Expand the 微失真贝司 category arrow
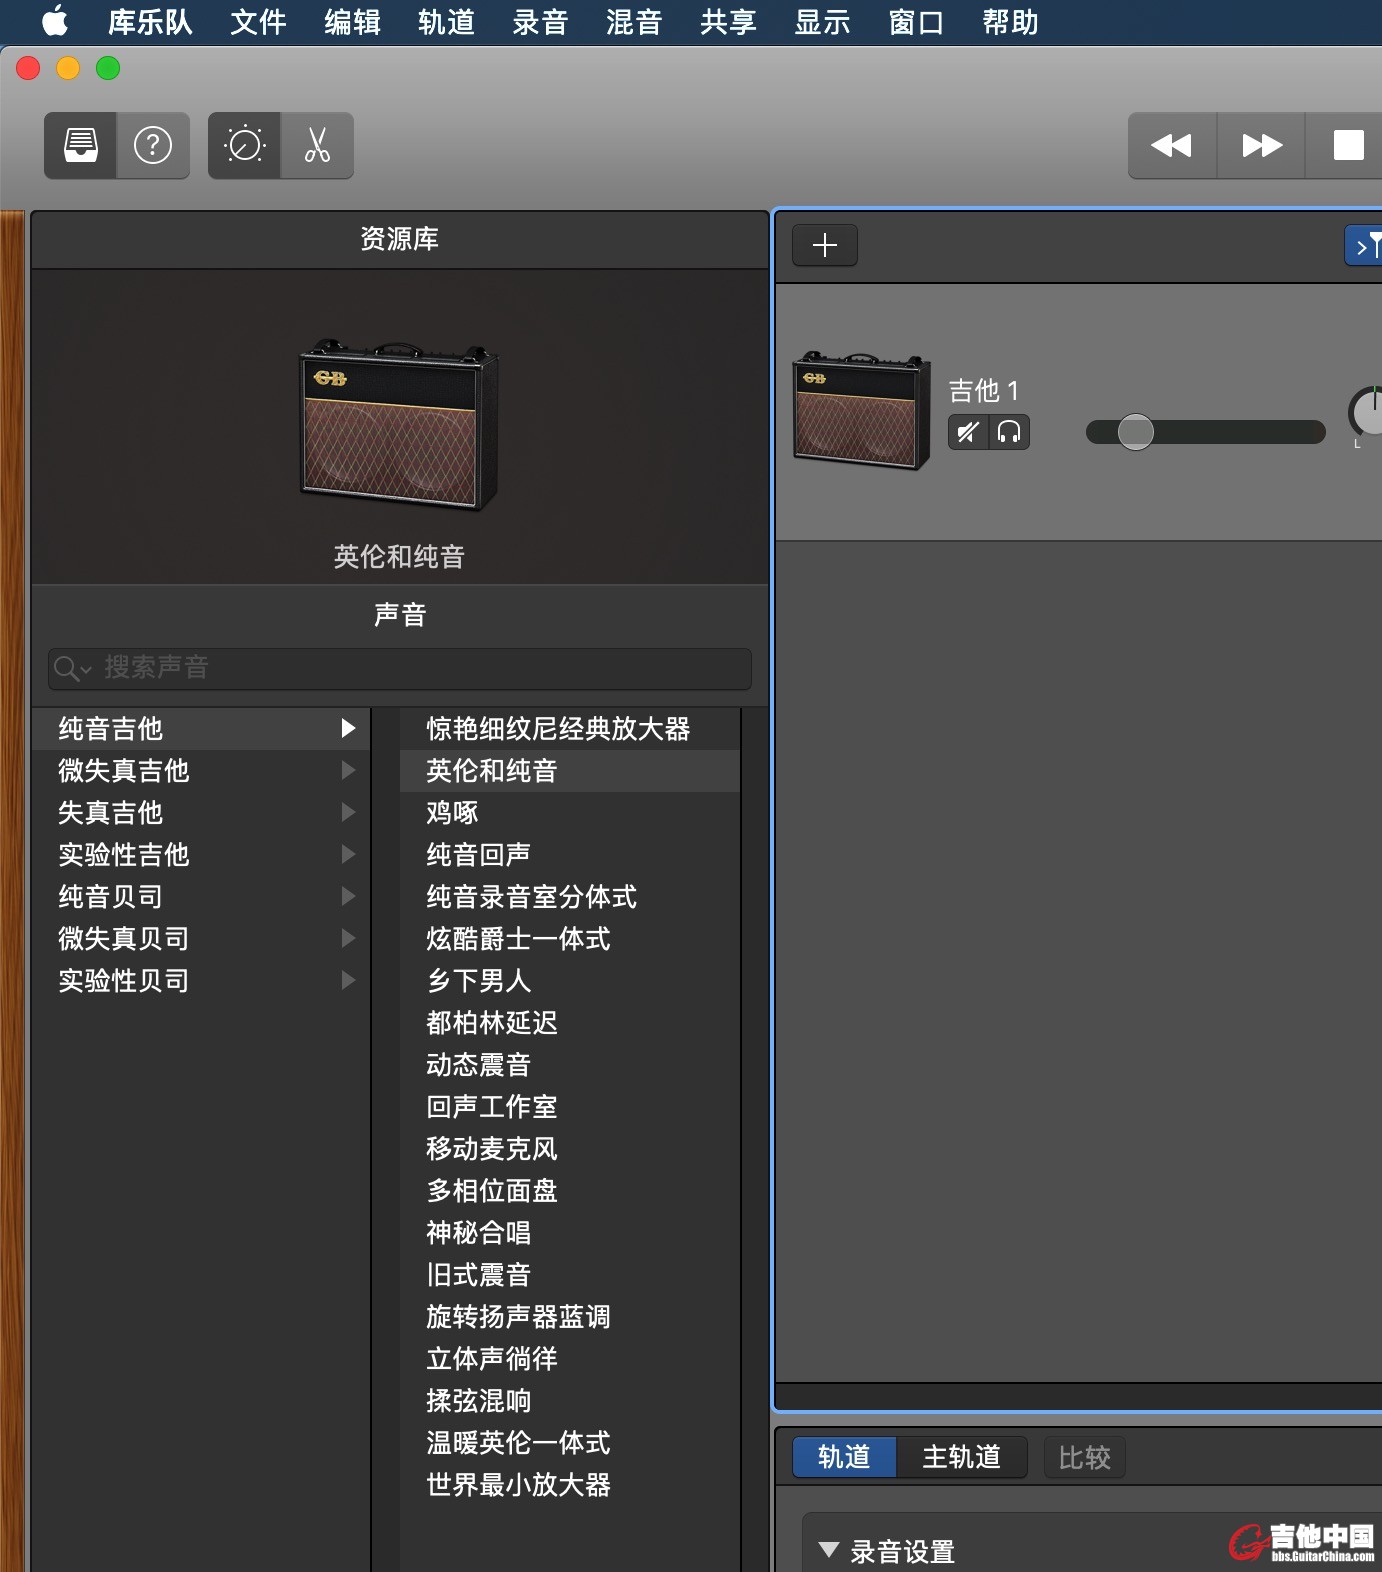The image size is (1382, 1572). pyautogui.click(x=348, y=938)
